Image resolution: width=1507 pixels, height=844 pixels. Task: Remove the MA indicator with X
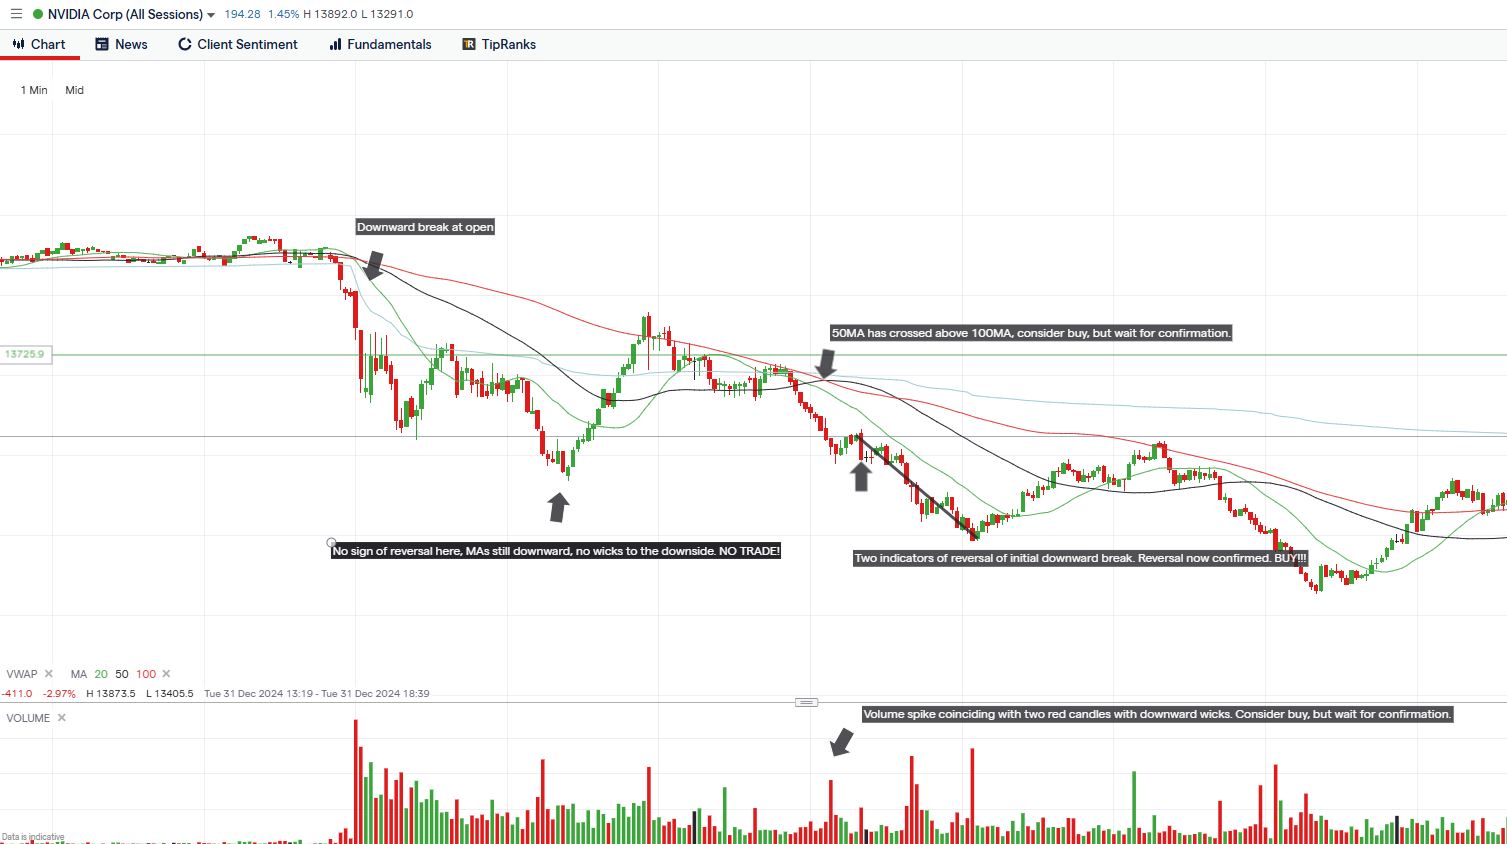coord(166,674)
